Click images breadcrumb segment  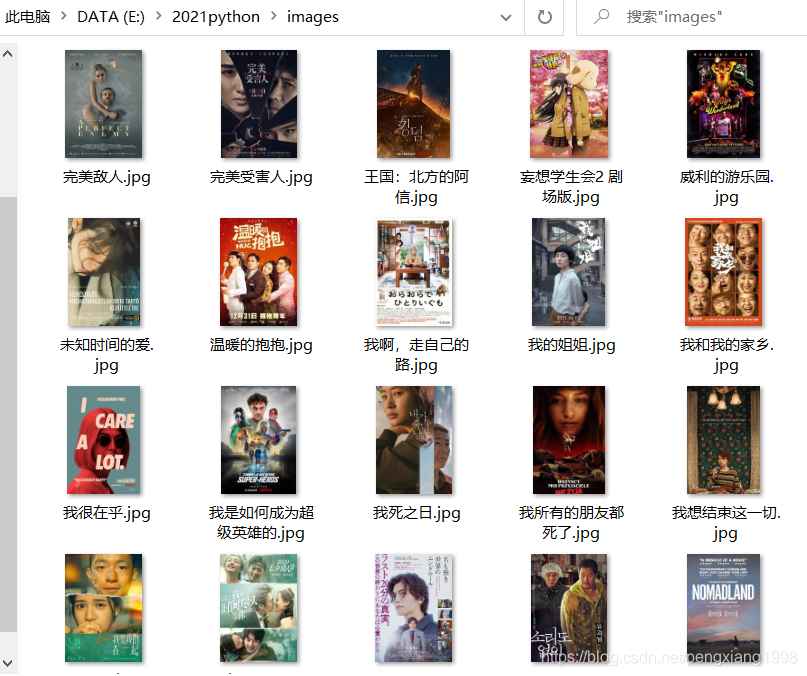pos(313,17)
